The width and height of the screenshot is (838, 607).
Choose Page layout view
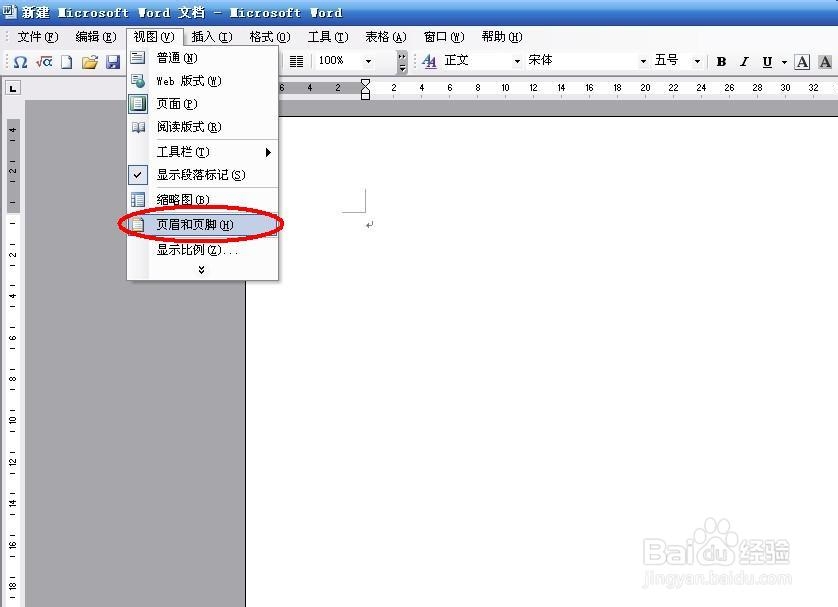203,104
